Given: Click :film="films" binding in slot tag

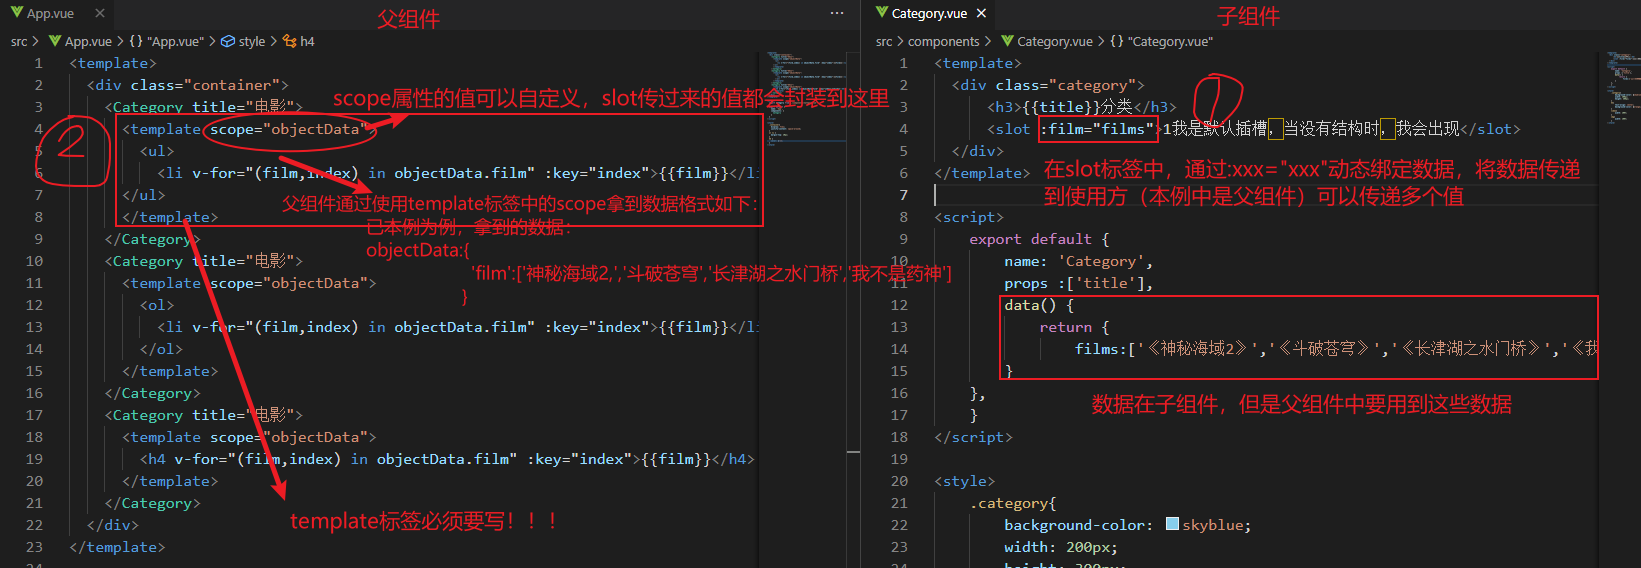Looking at the screenshot, I should pyautogui.click(x=1097, y=129).
